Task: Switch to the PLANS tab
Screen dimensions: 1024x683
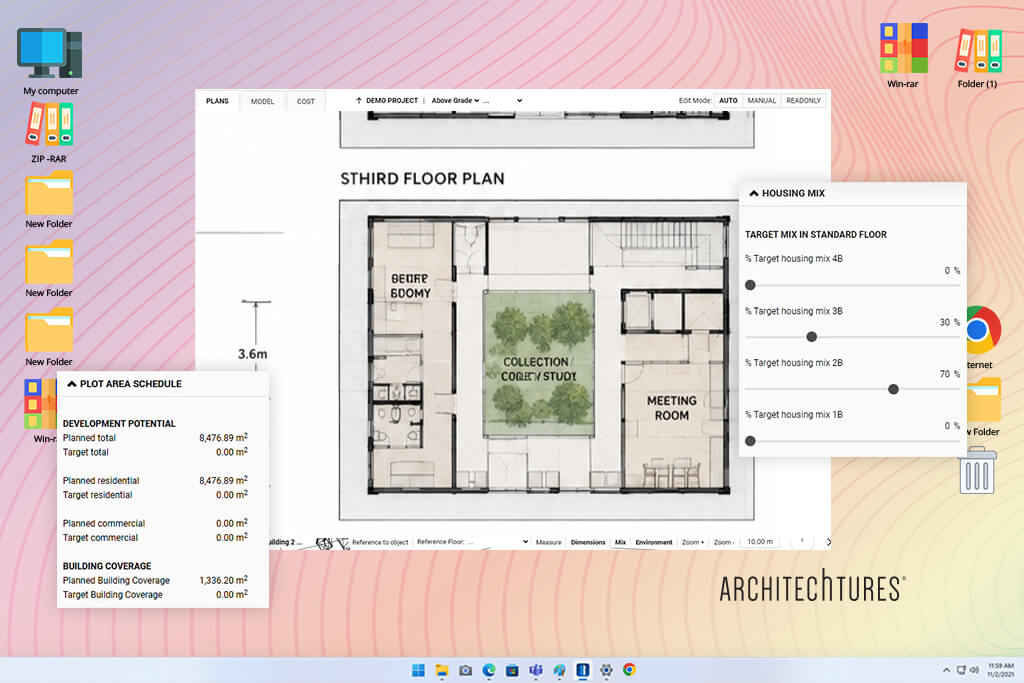Action: (x=217, y=101)
